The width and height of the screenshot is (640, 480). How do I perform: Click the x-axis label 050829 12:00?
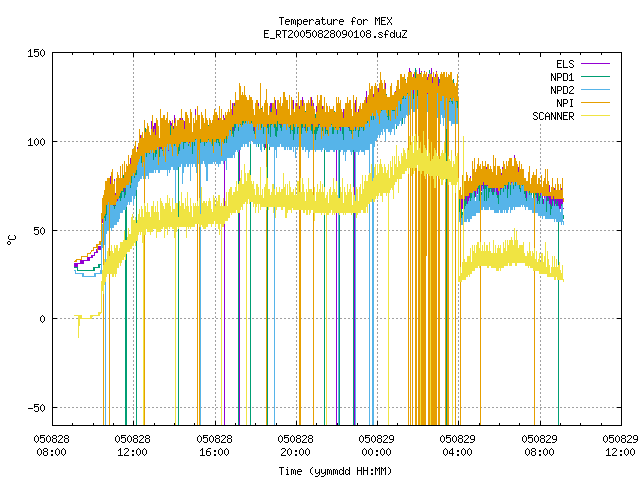tap(620, 445)
